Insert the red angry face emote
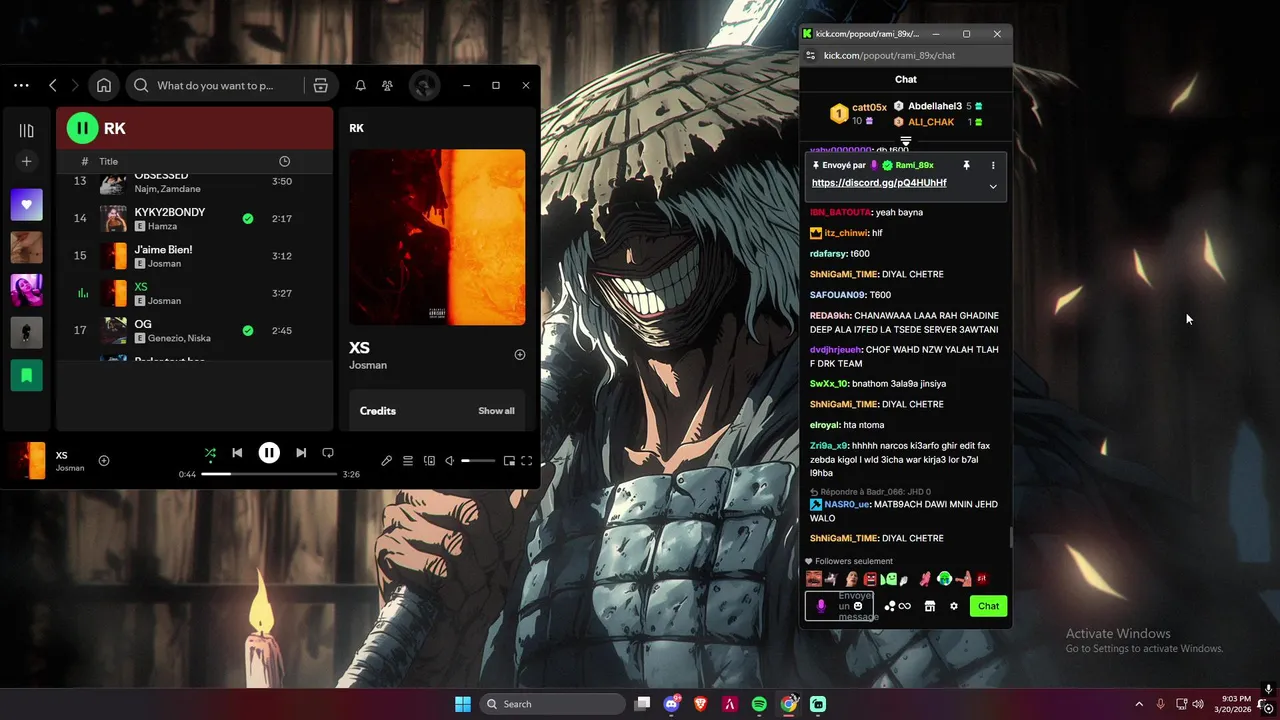This screenshot has width=1280, height=720. pos(870,579)
